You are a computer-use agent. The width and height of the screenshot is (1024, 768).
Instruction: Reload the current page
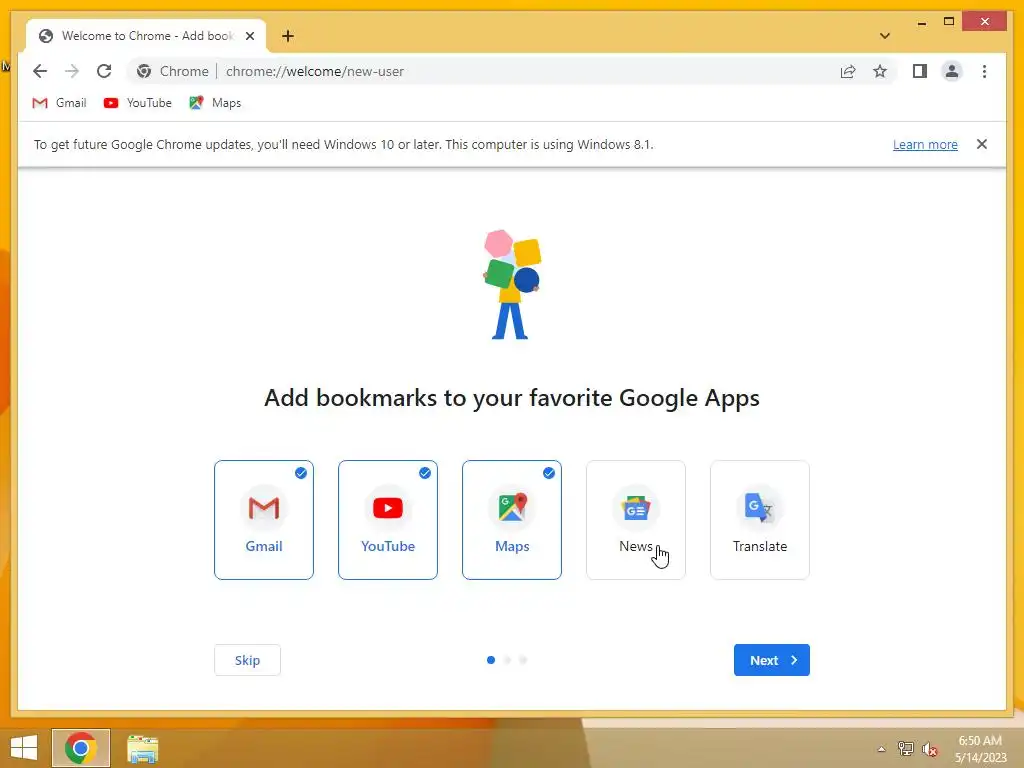104,71
